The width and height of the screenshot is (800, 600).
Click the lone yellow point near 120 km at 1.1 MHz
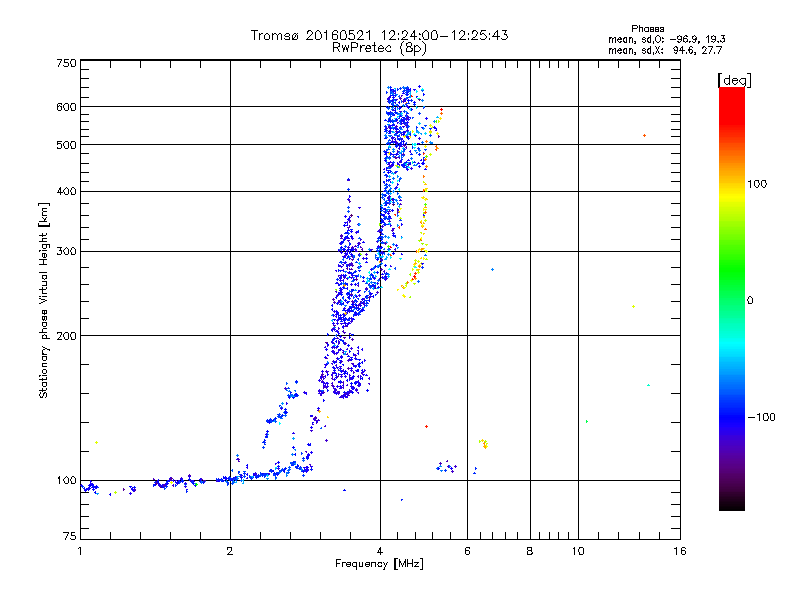[x=96, y=442]
